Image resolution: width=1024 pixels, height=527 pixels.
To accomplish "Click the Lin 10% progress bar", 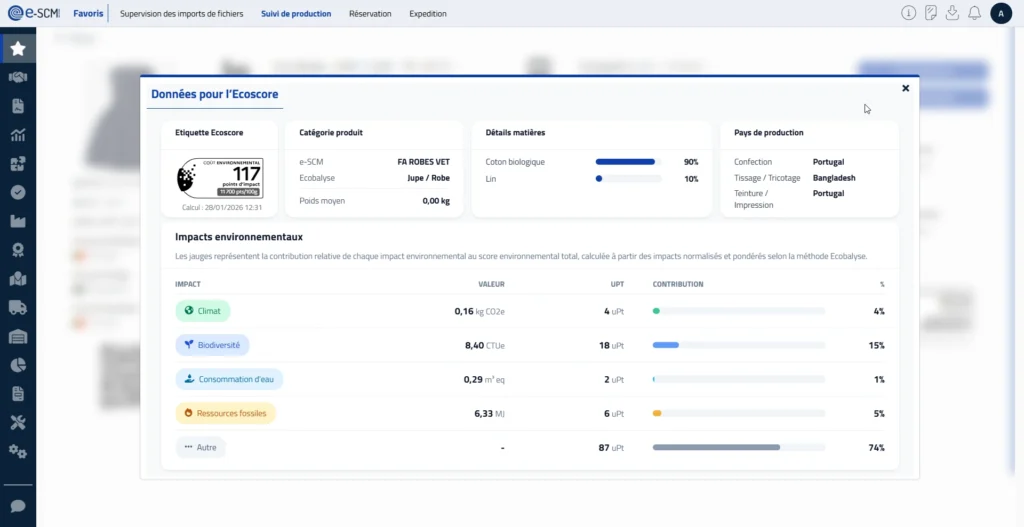I will click(x=628, y=178).
